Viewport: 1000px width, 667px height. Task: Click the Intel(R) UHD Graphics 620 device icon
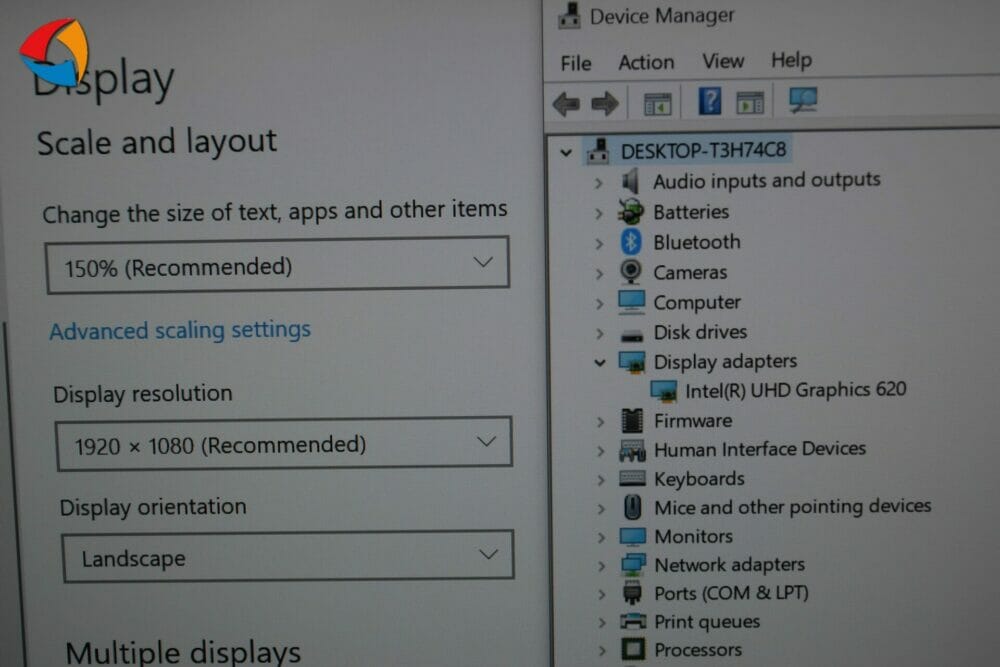tap(663, 390)
